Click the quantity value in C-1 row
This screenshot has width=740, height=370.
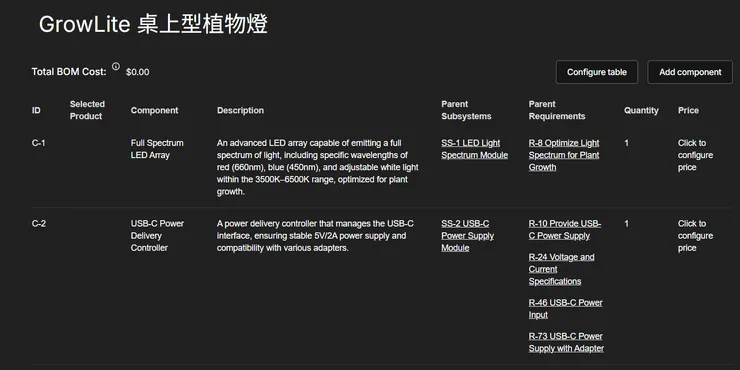[x=626, y=143]
